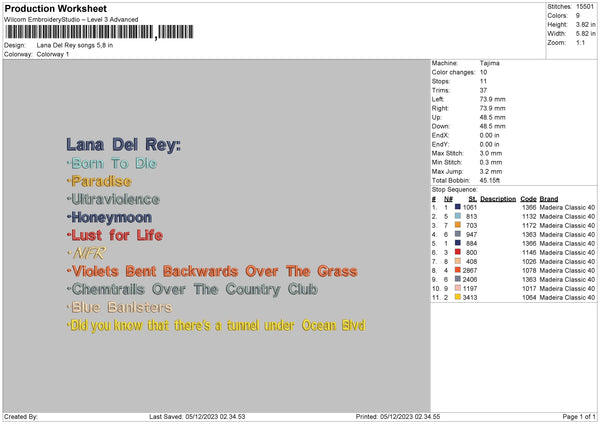The image size is (600, 424).
Task: Click the yellow swatch in row 3413
Action: 458,297
